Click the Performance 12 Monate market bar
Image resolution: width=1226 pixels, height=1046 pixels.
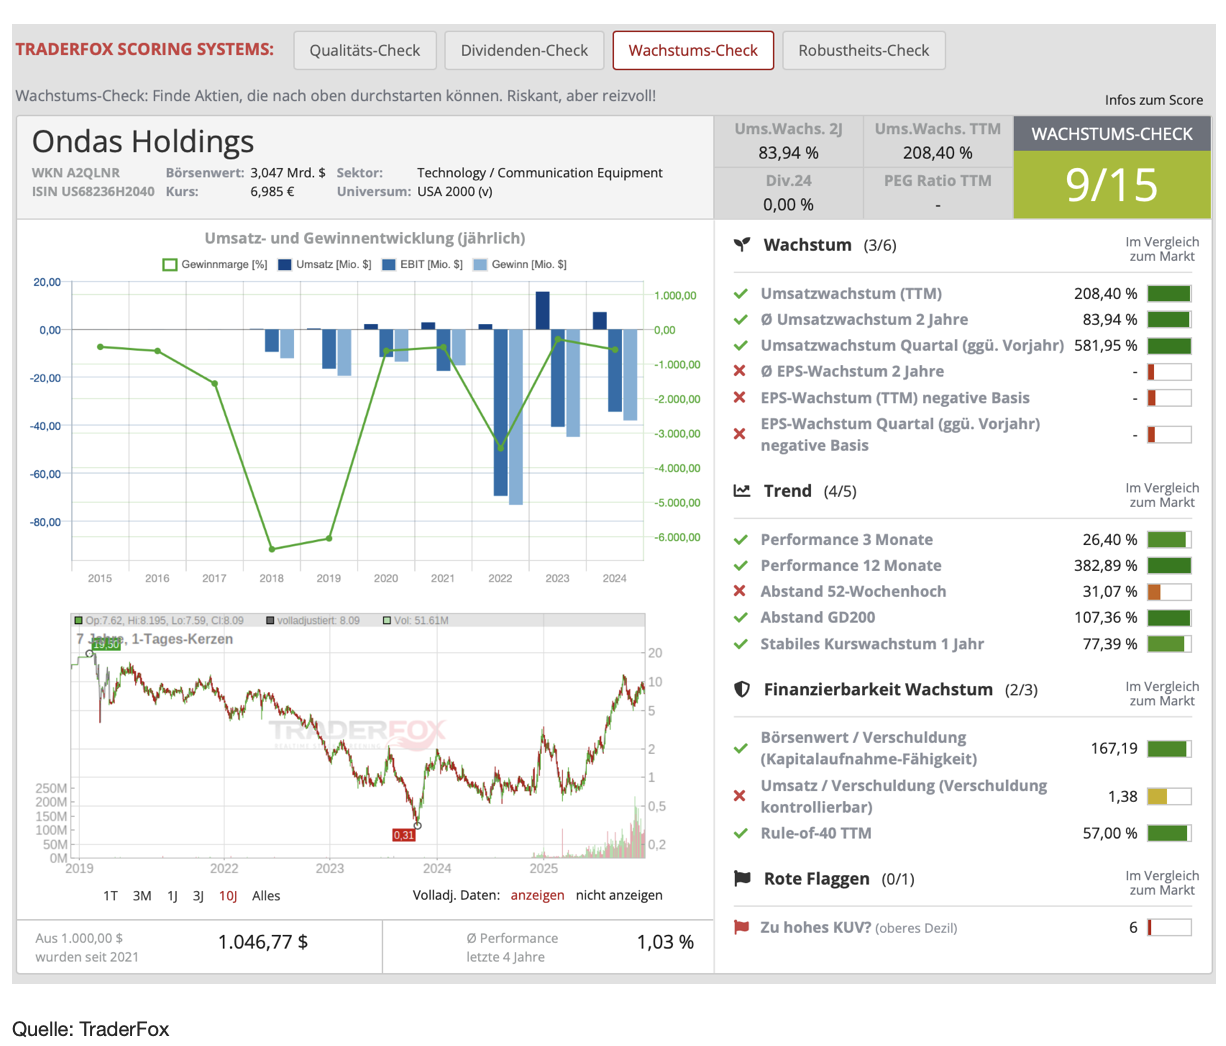1169,566
